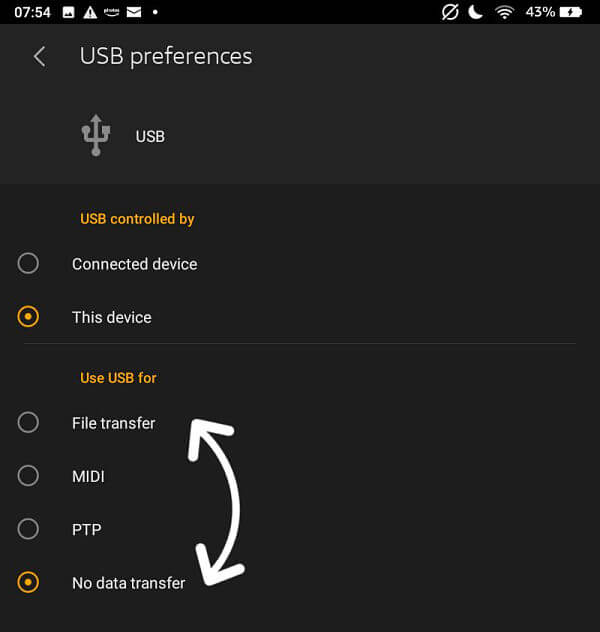Image resolution: width=600 pixels, height=632 pixels.
Task: Tap the crescent moon do-not-disturb icon
Action: point(476,12)
